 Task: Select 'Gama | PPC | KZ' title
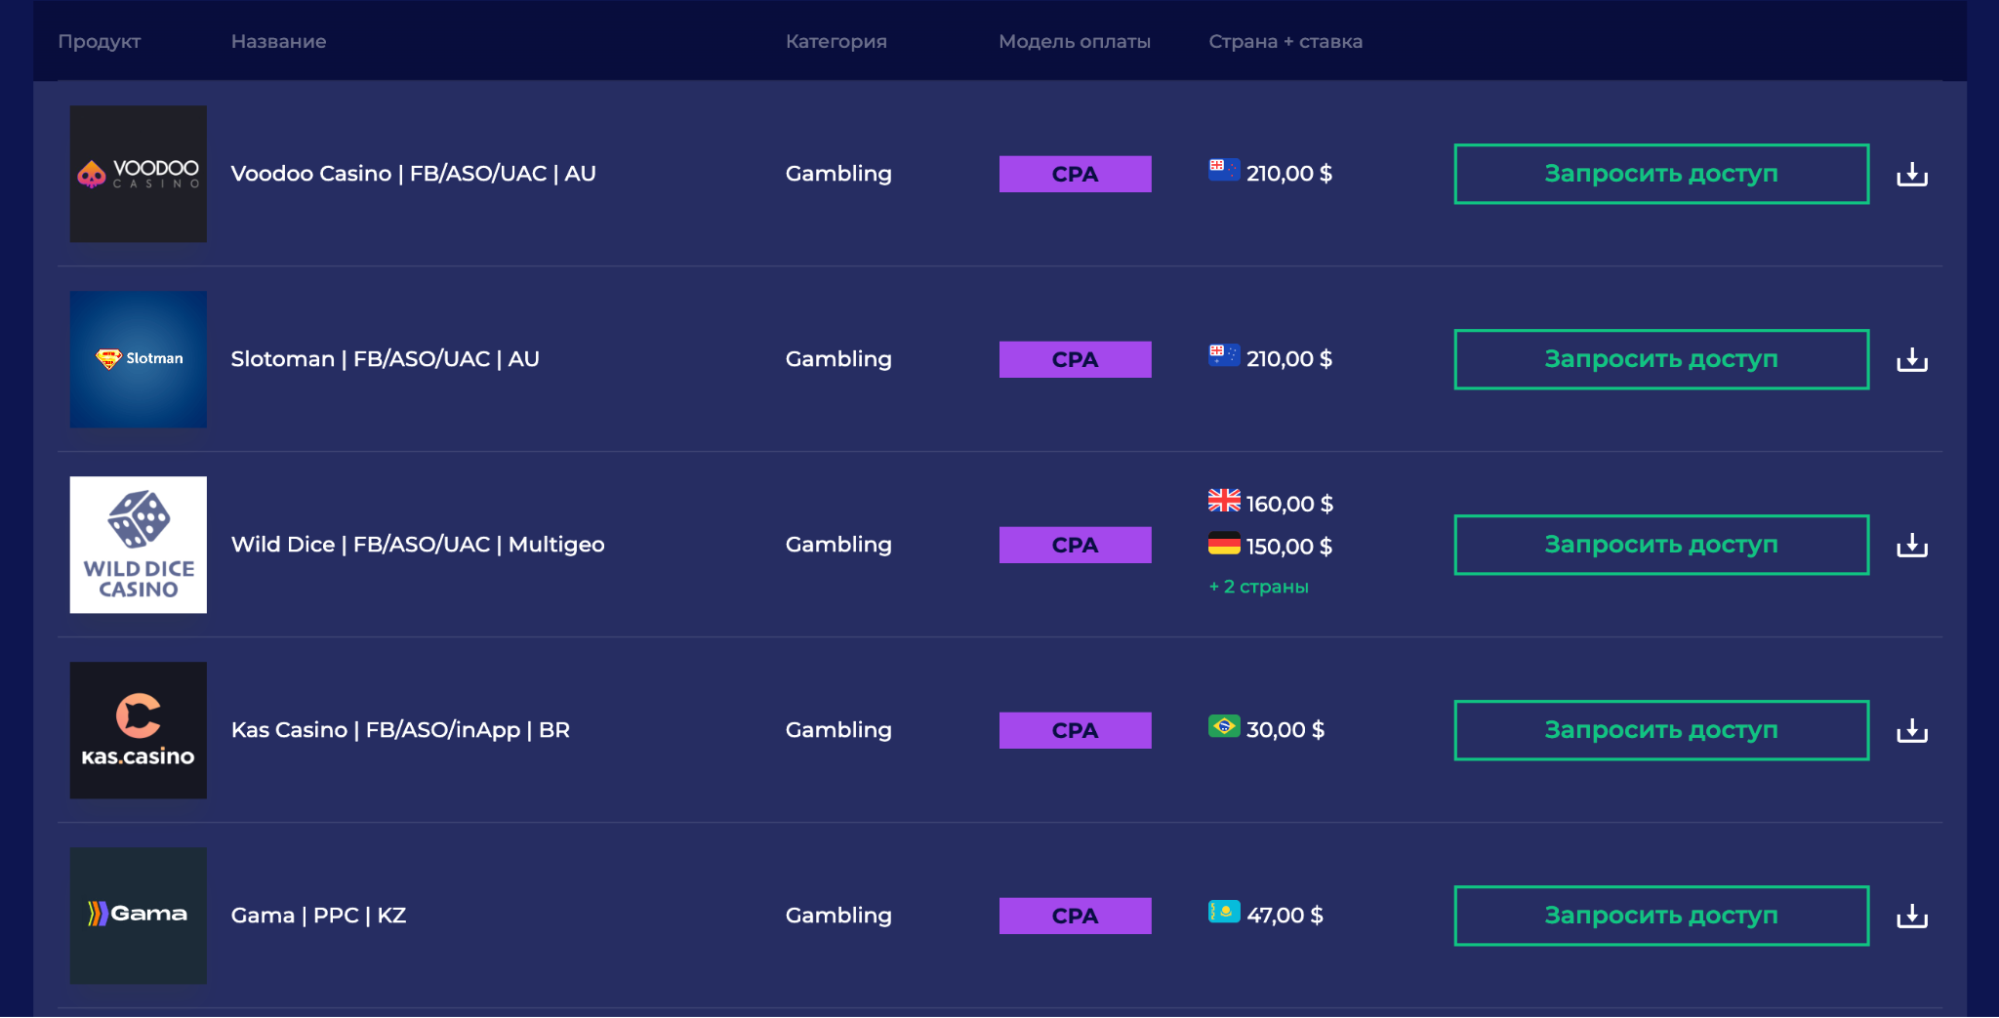pos(318,915)
